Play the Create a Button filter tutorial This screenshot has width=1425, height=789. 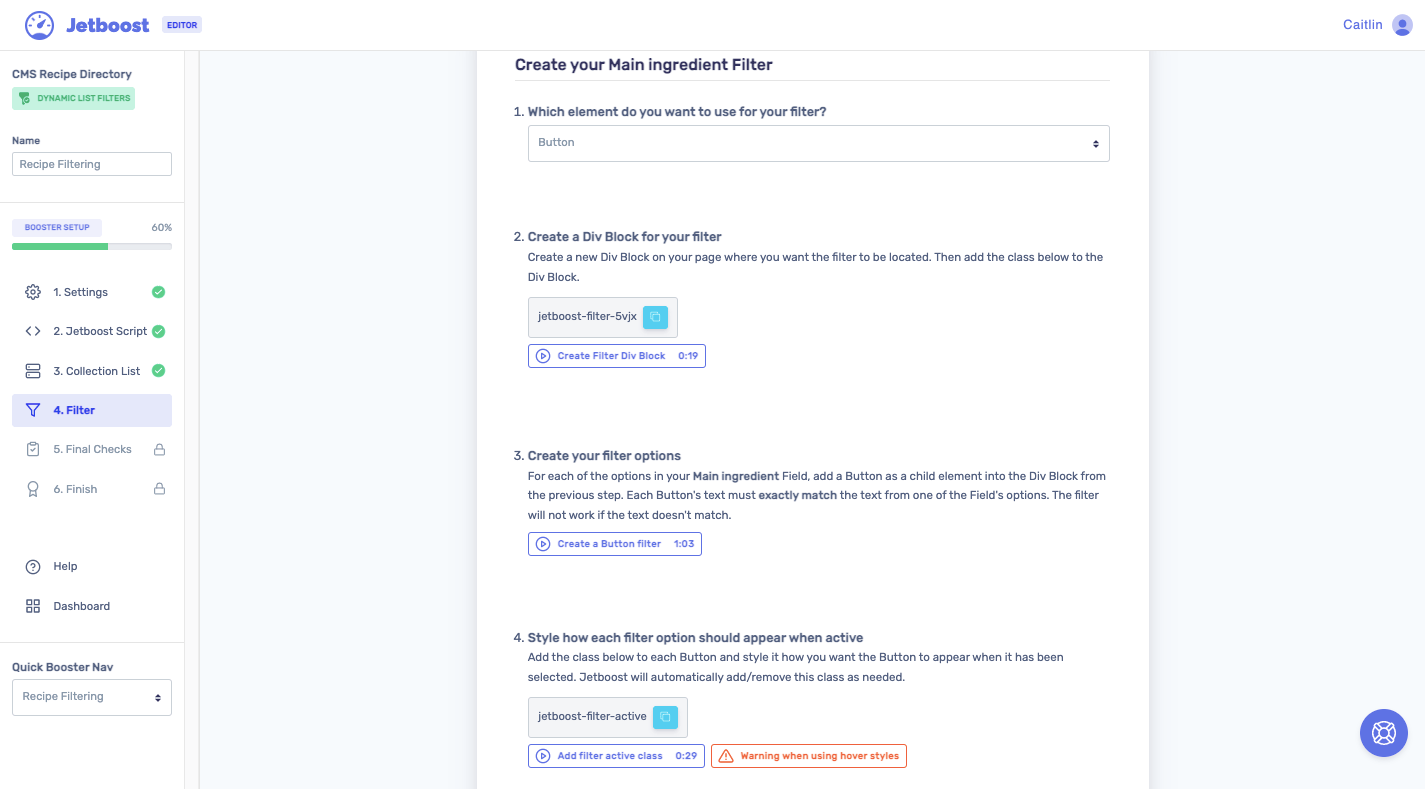614,543
